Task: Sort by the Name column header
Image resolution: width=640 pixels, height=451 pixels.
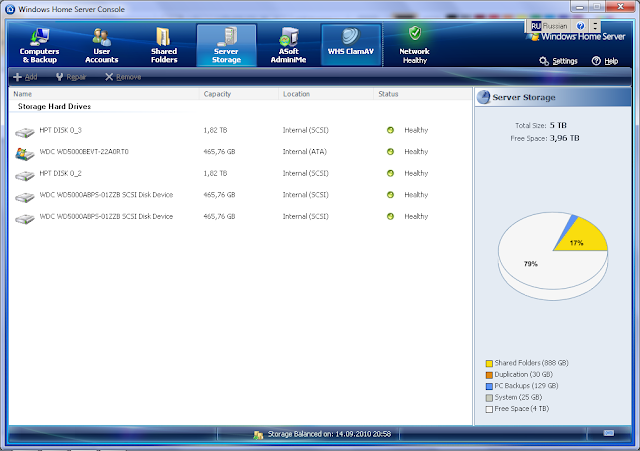Action: [x=104, y=94]
